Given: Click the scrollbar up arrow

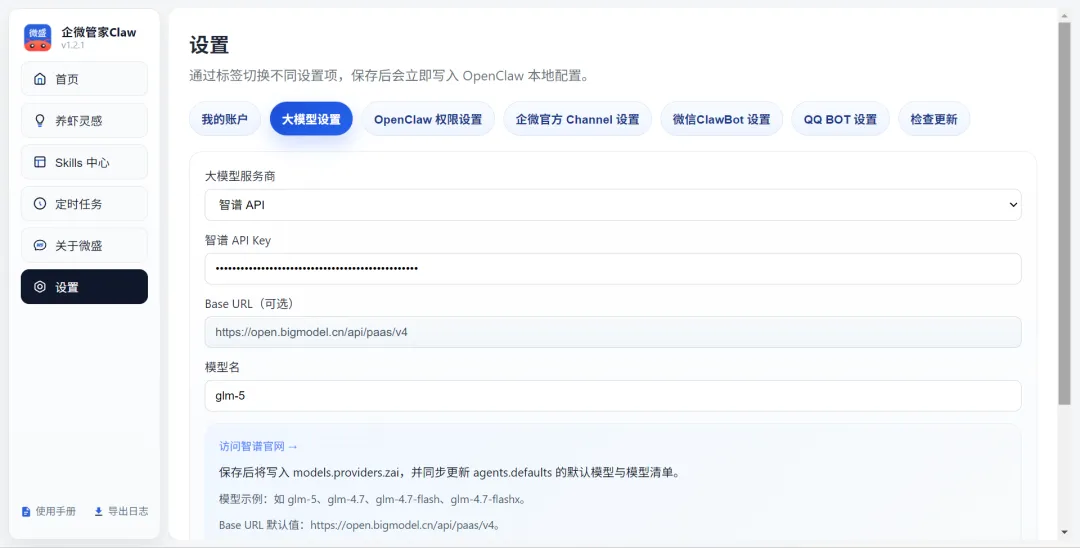Looking at the screenshot, I should pos(1065,14).
